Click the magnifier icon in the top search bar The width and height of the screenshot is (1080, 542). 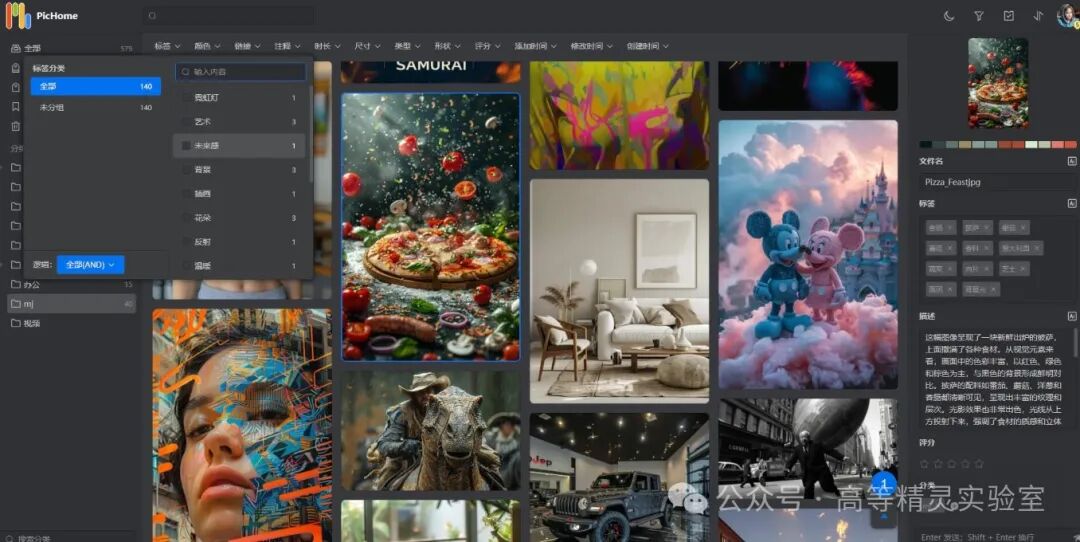(152, 16)
